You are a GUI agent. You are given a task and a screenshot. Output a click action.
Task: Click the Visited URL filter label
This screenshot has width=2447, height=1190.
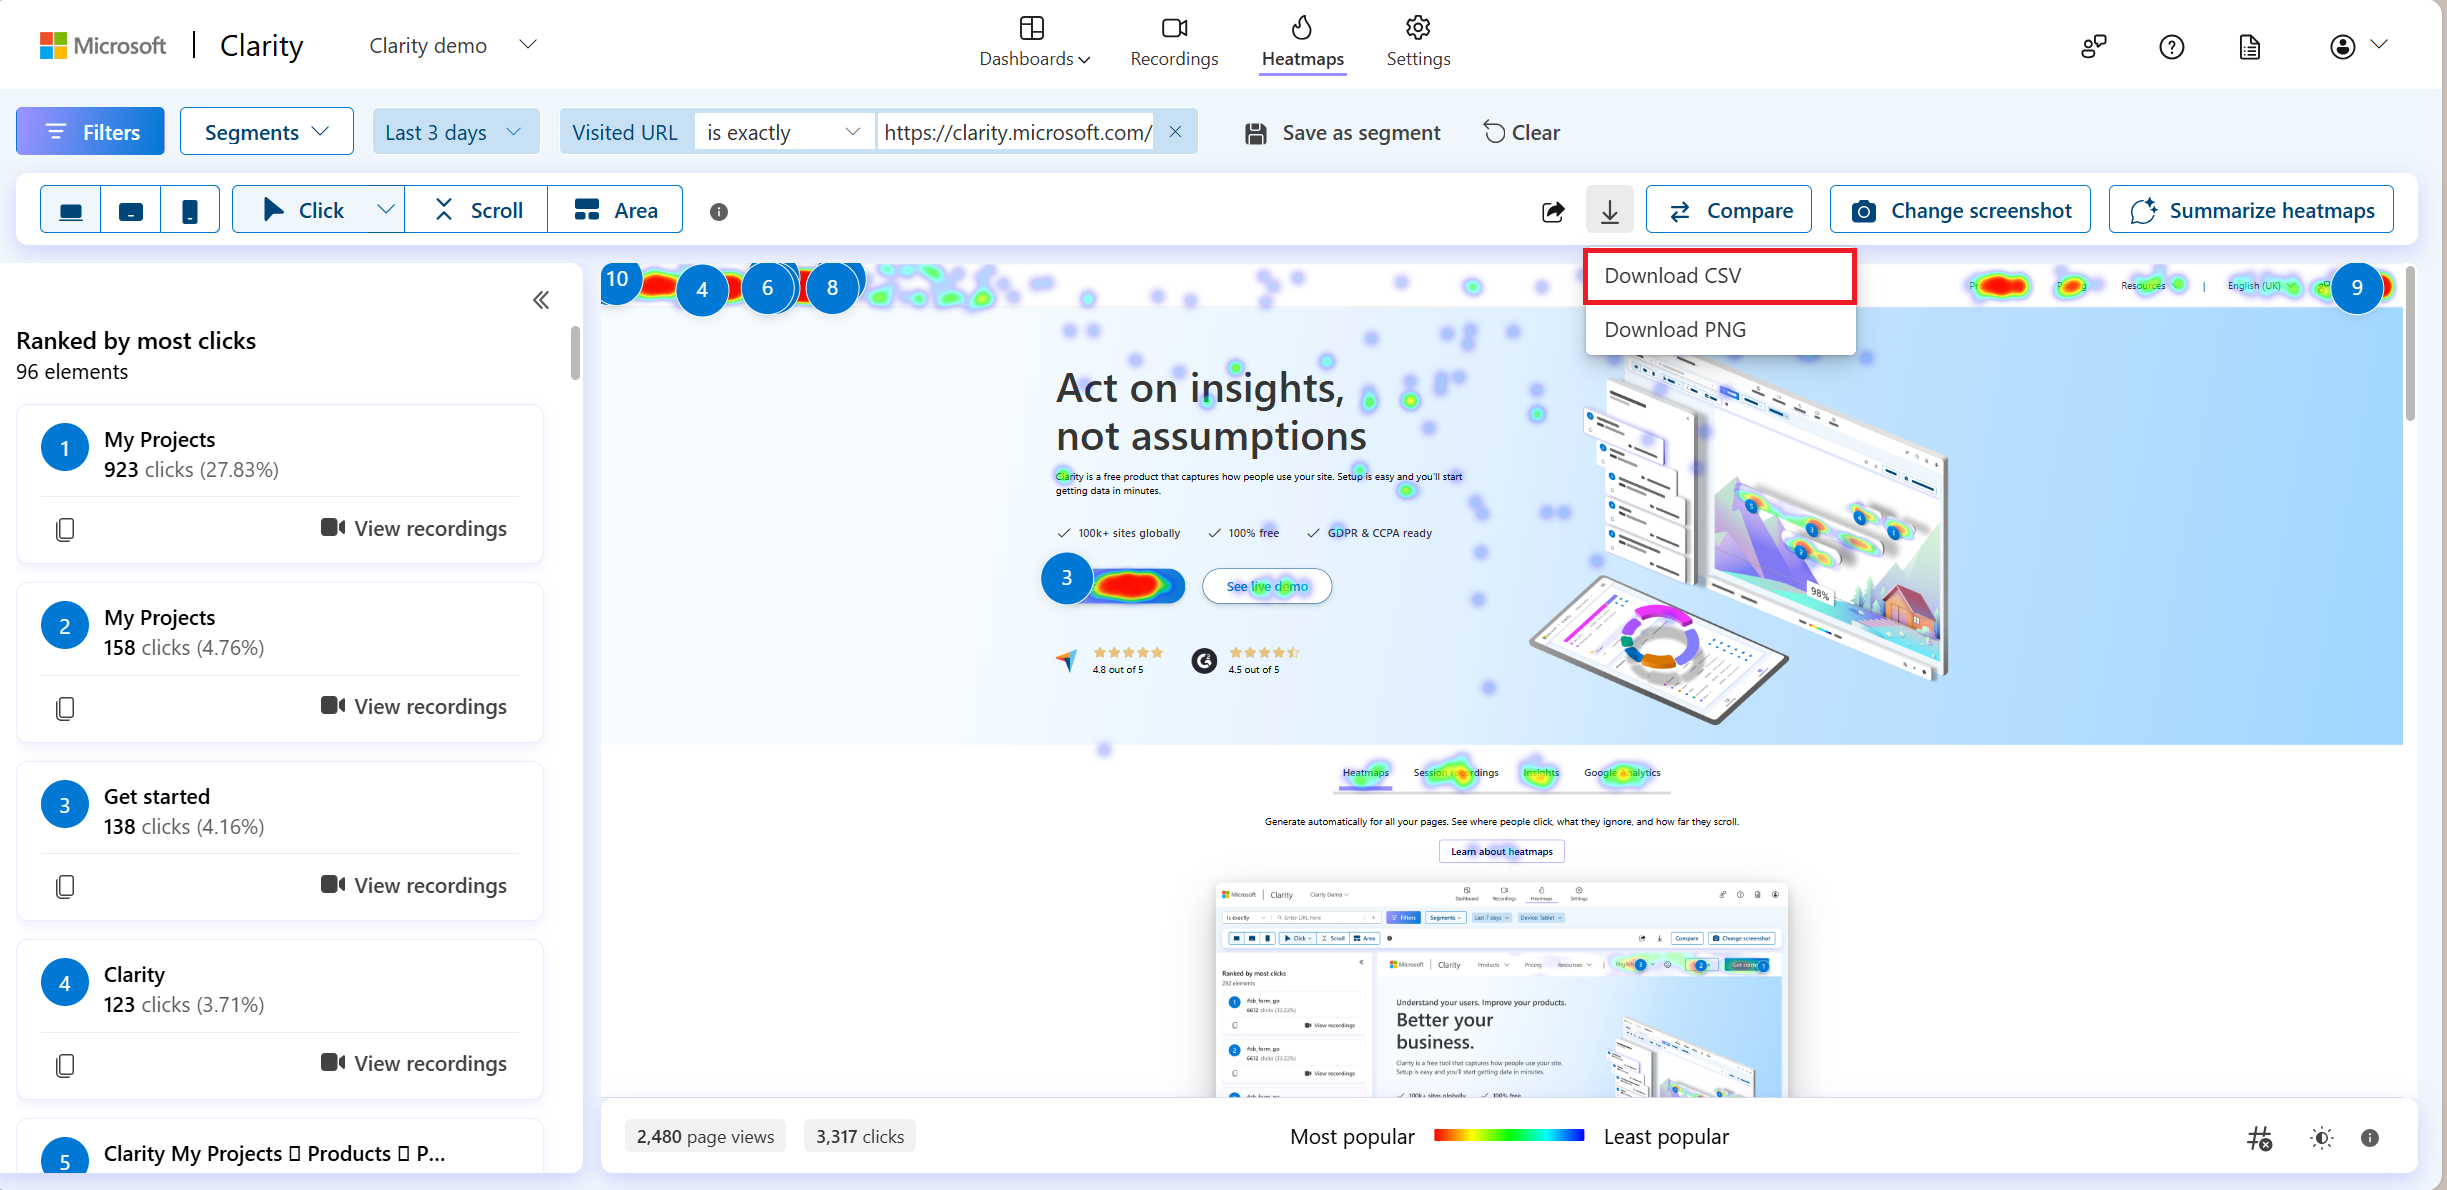click(624, 132)
